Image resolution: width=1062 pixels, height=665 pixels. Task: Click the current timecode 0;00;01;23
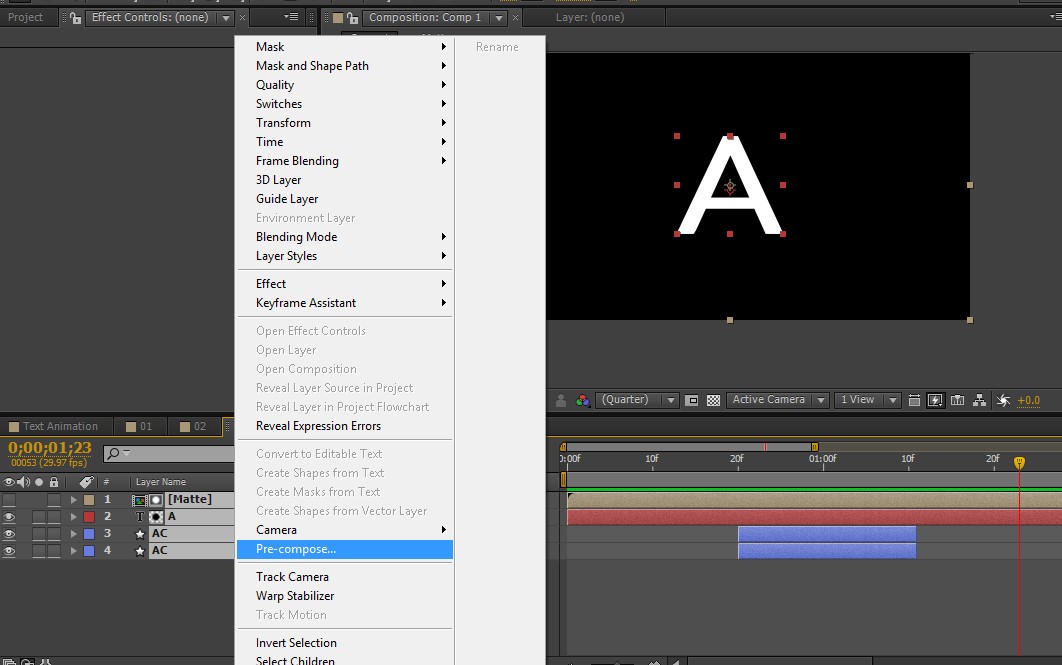coord(49,448)
